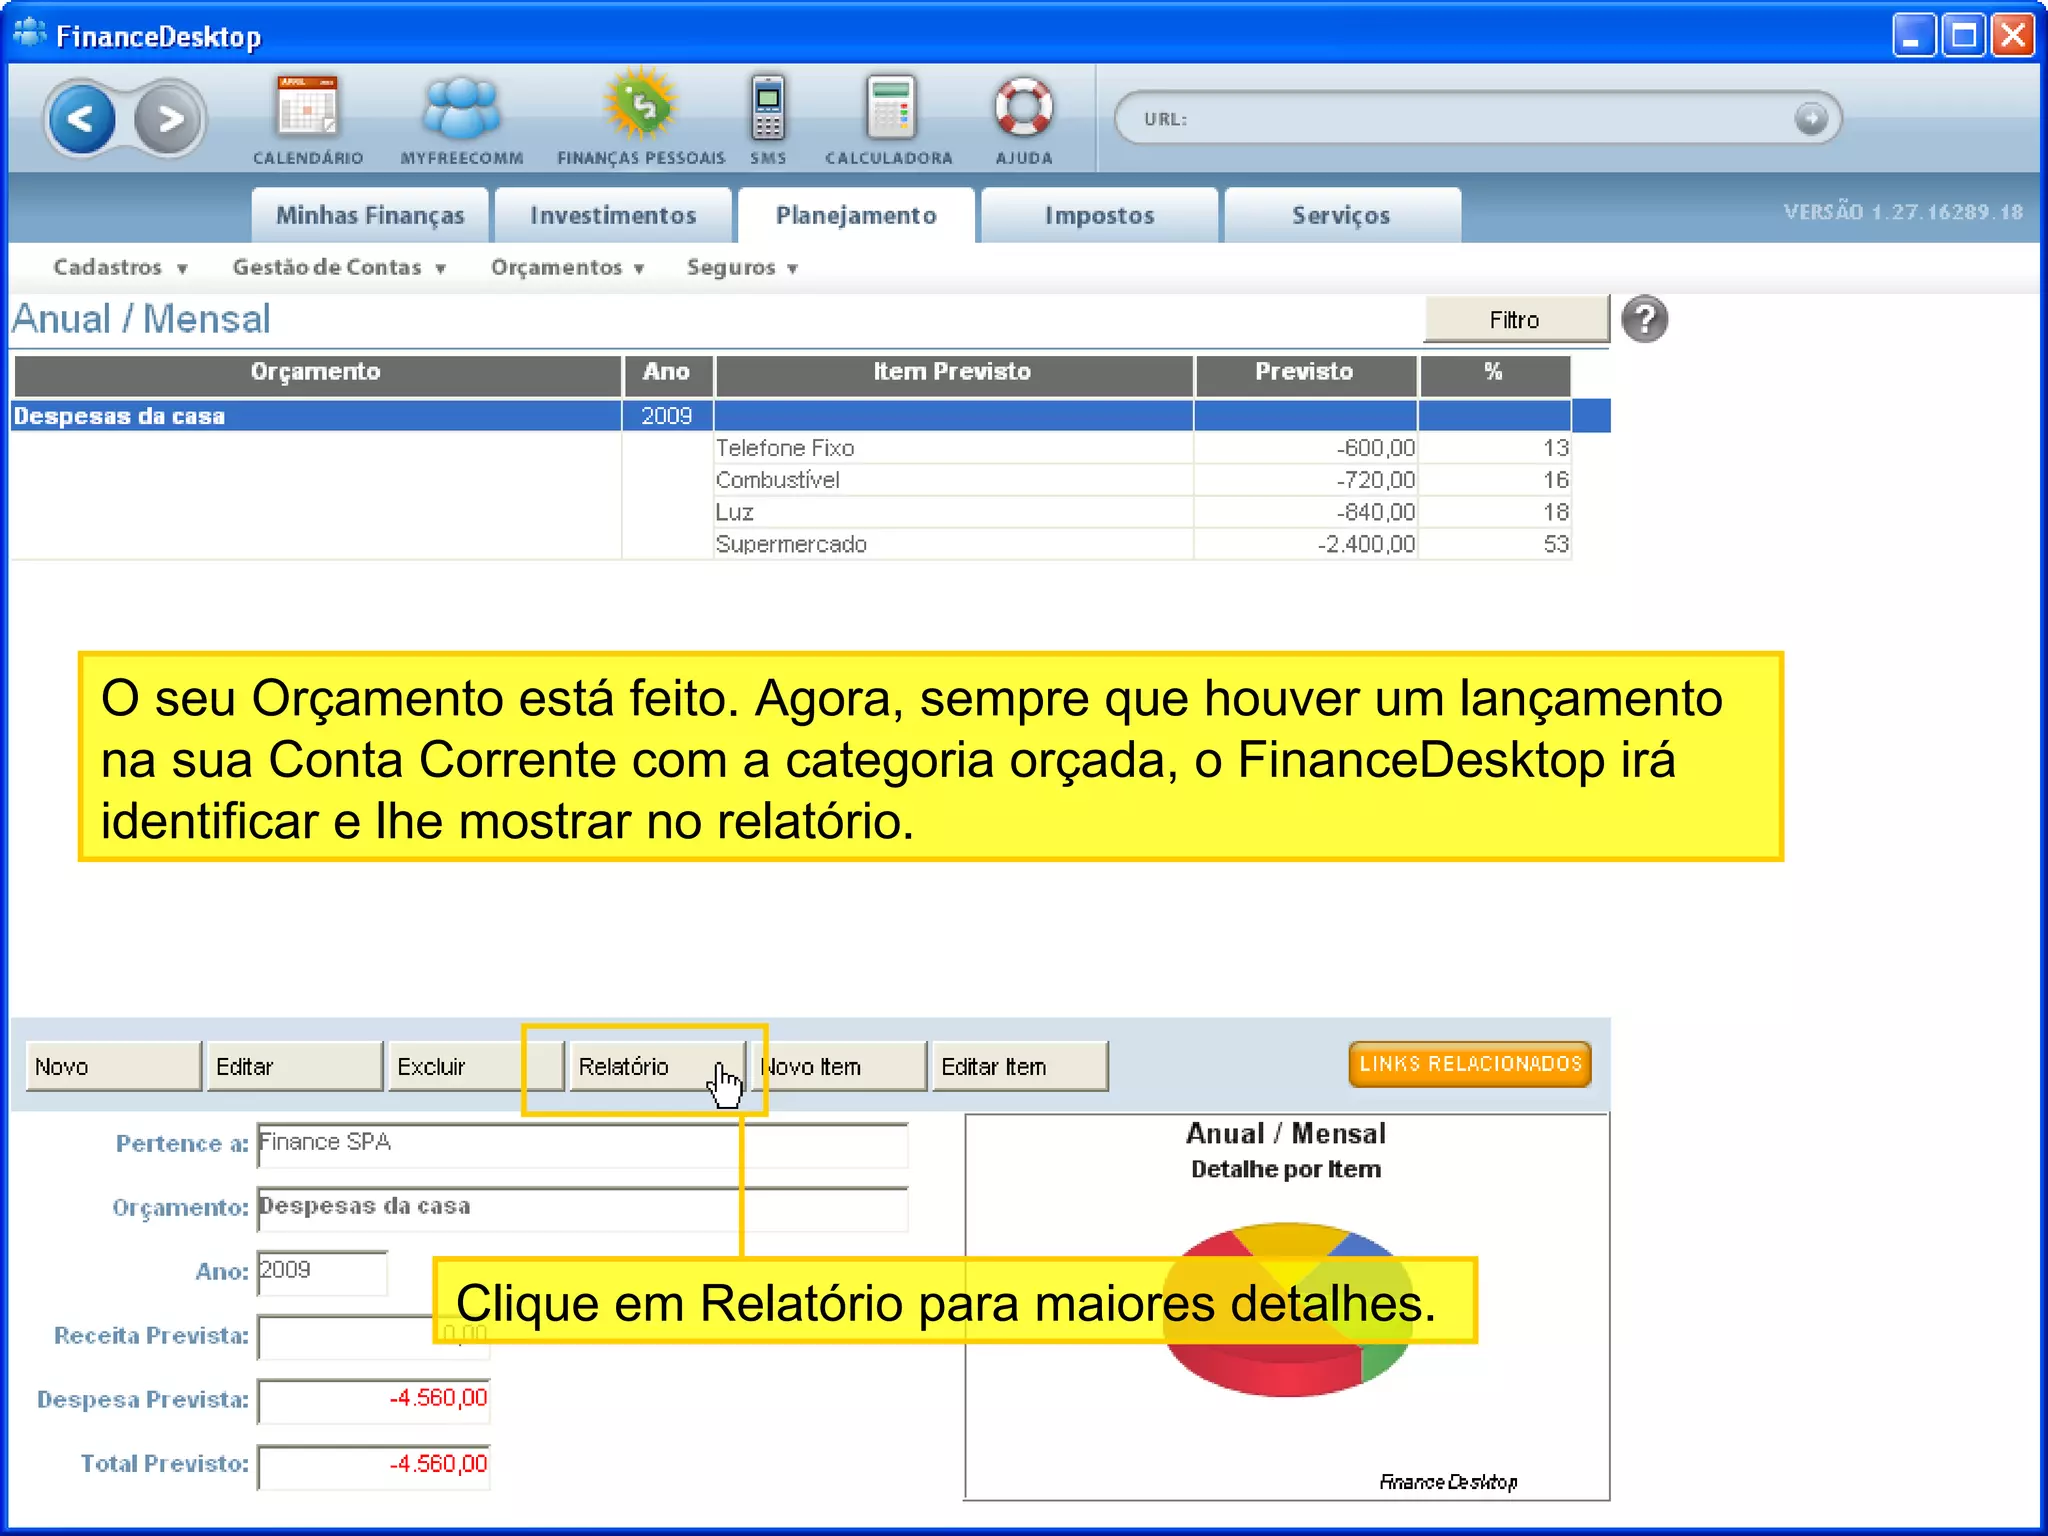Maximize the FinanceDesktop window

(1964, 36)
